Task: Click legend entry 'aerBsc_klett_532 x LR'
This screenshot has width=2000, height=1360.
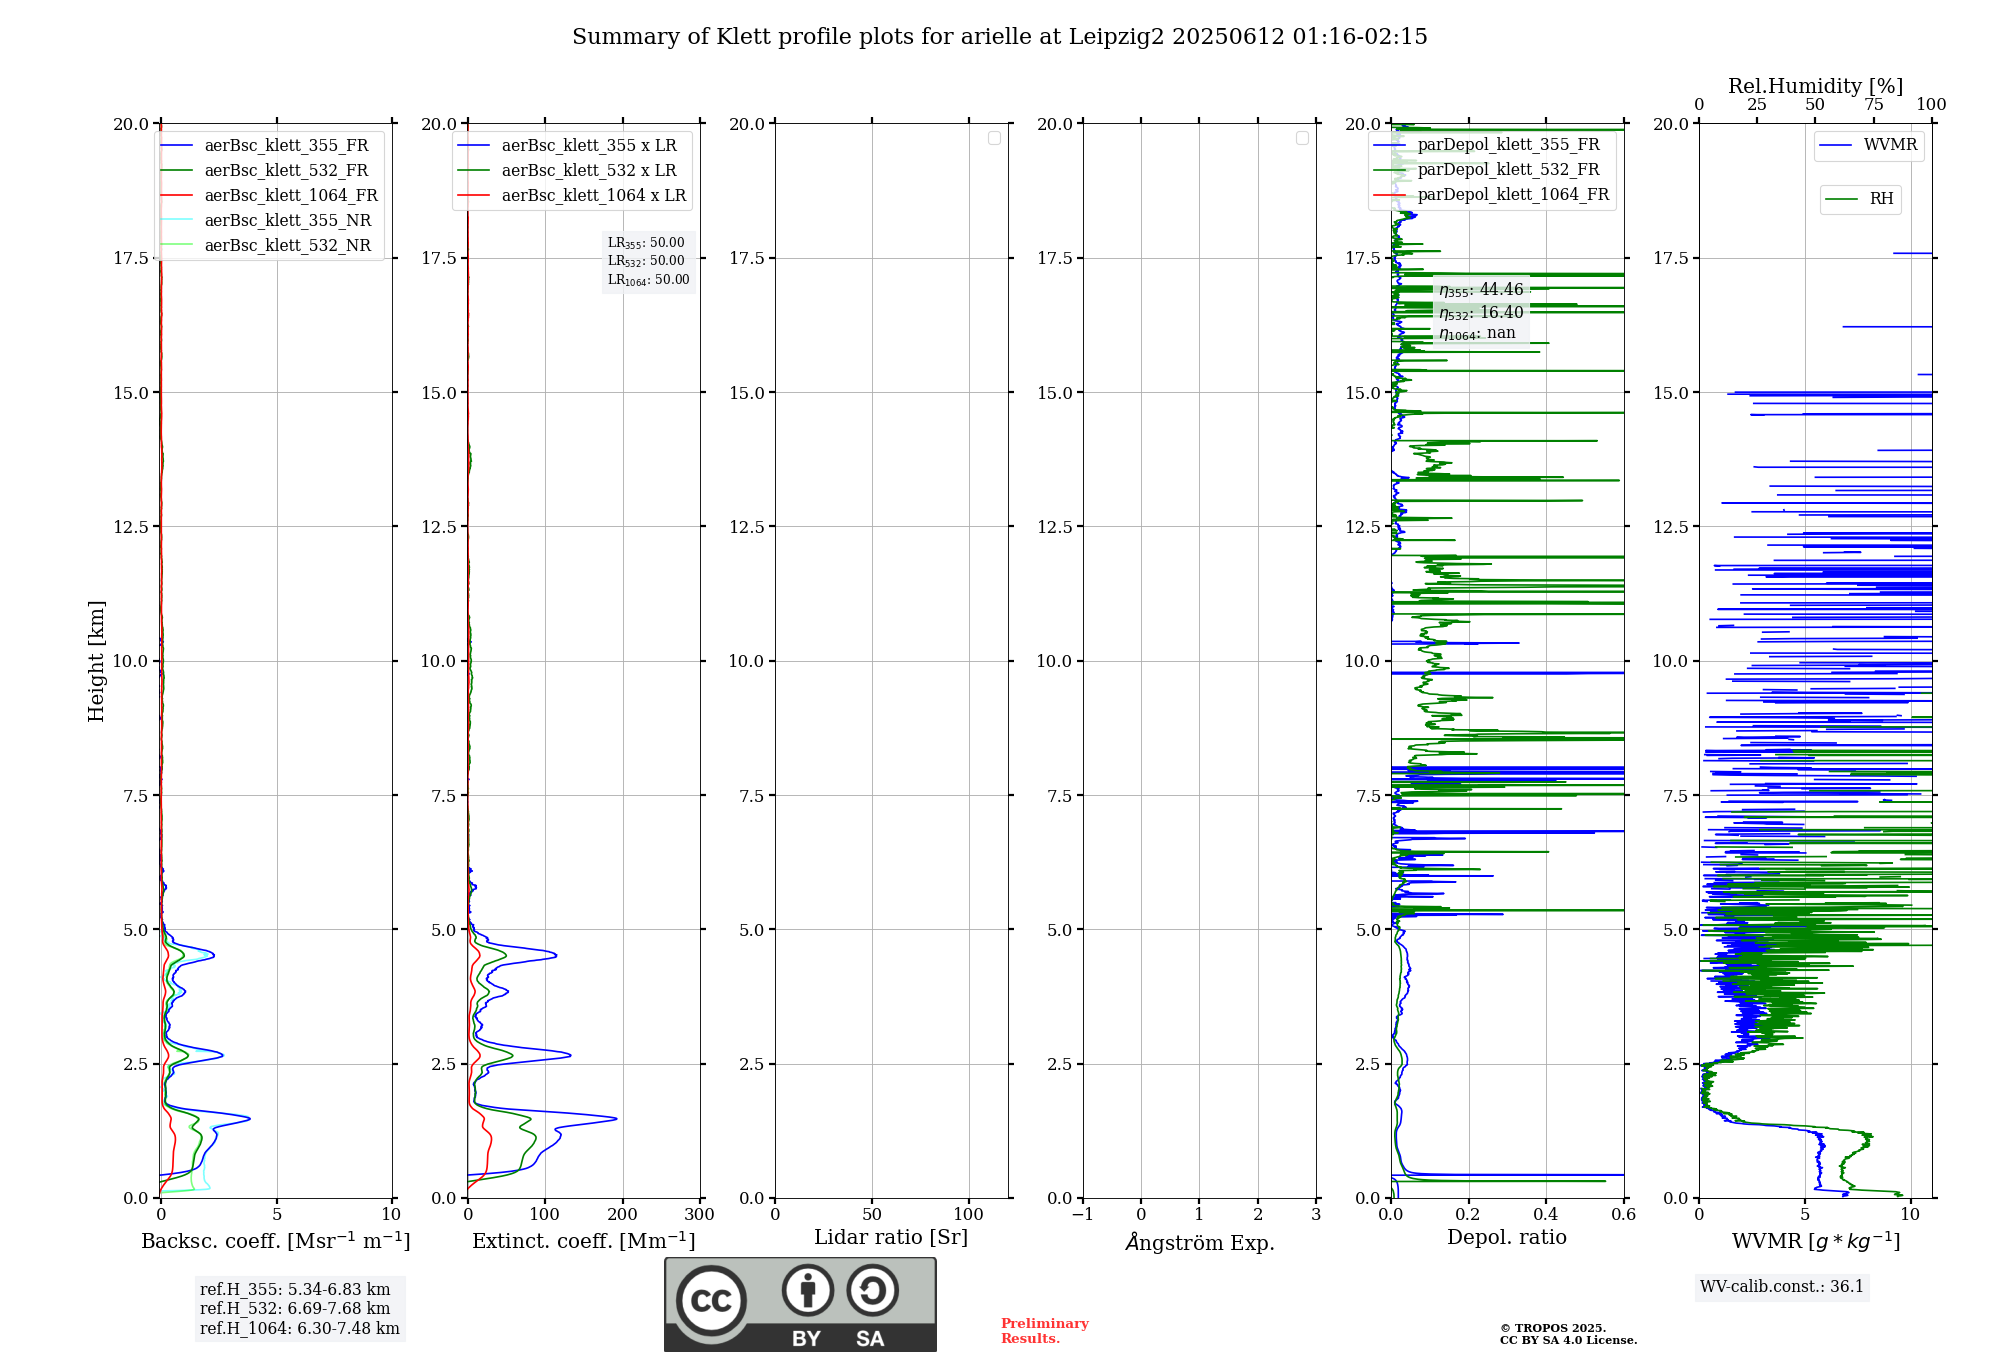Action: click(x=589, y=171)
